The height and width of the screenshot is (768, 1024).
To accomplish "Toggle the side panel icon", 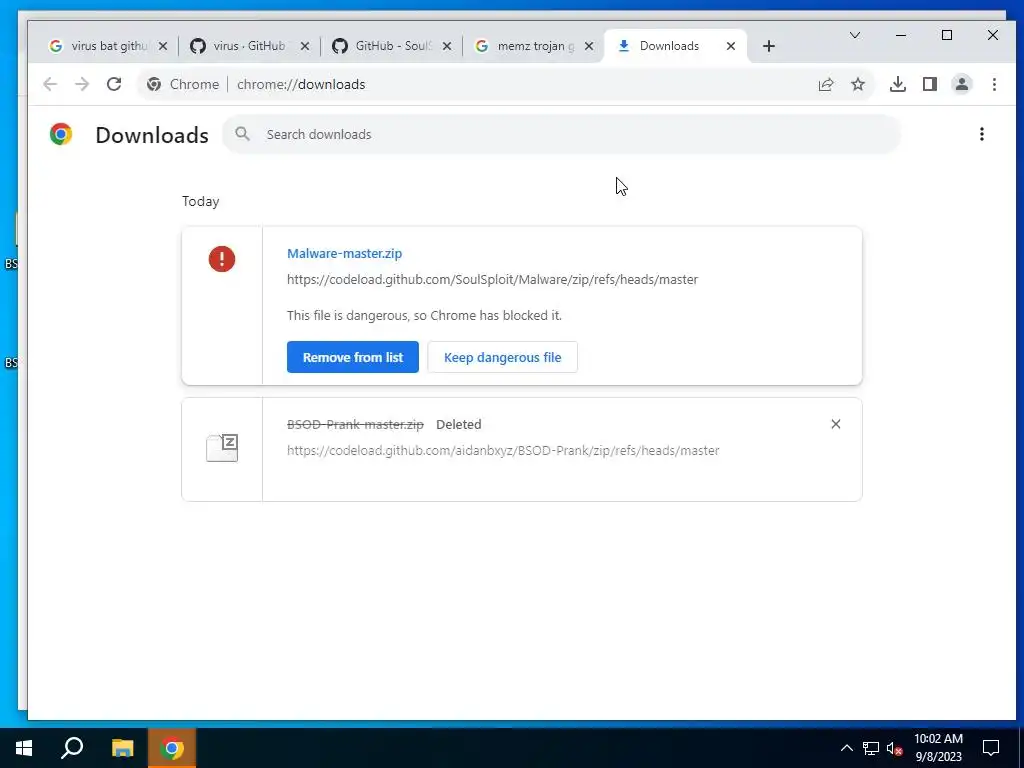I will [929, 84].
